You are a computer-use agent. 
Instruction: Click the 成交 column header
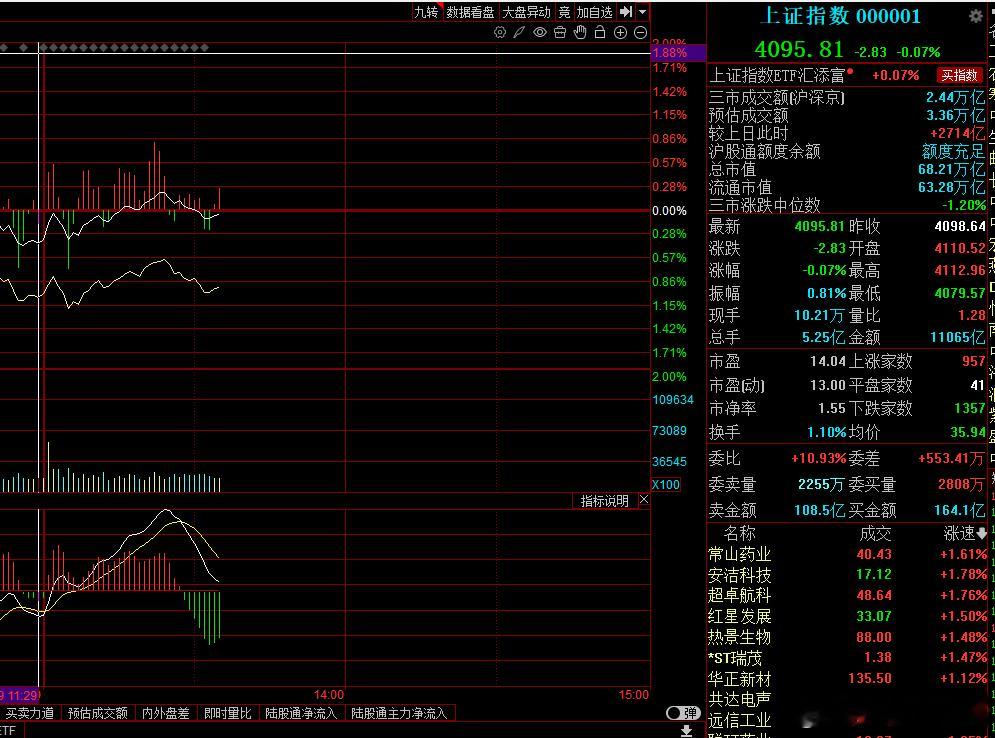click(x=876, y=533)
